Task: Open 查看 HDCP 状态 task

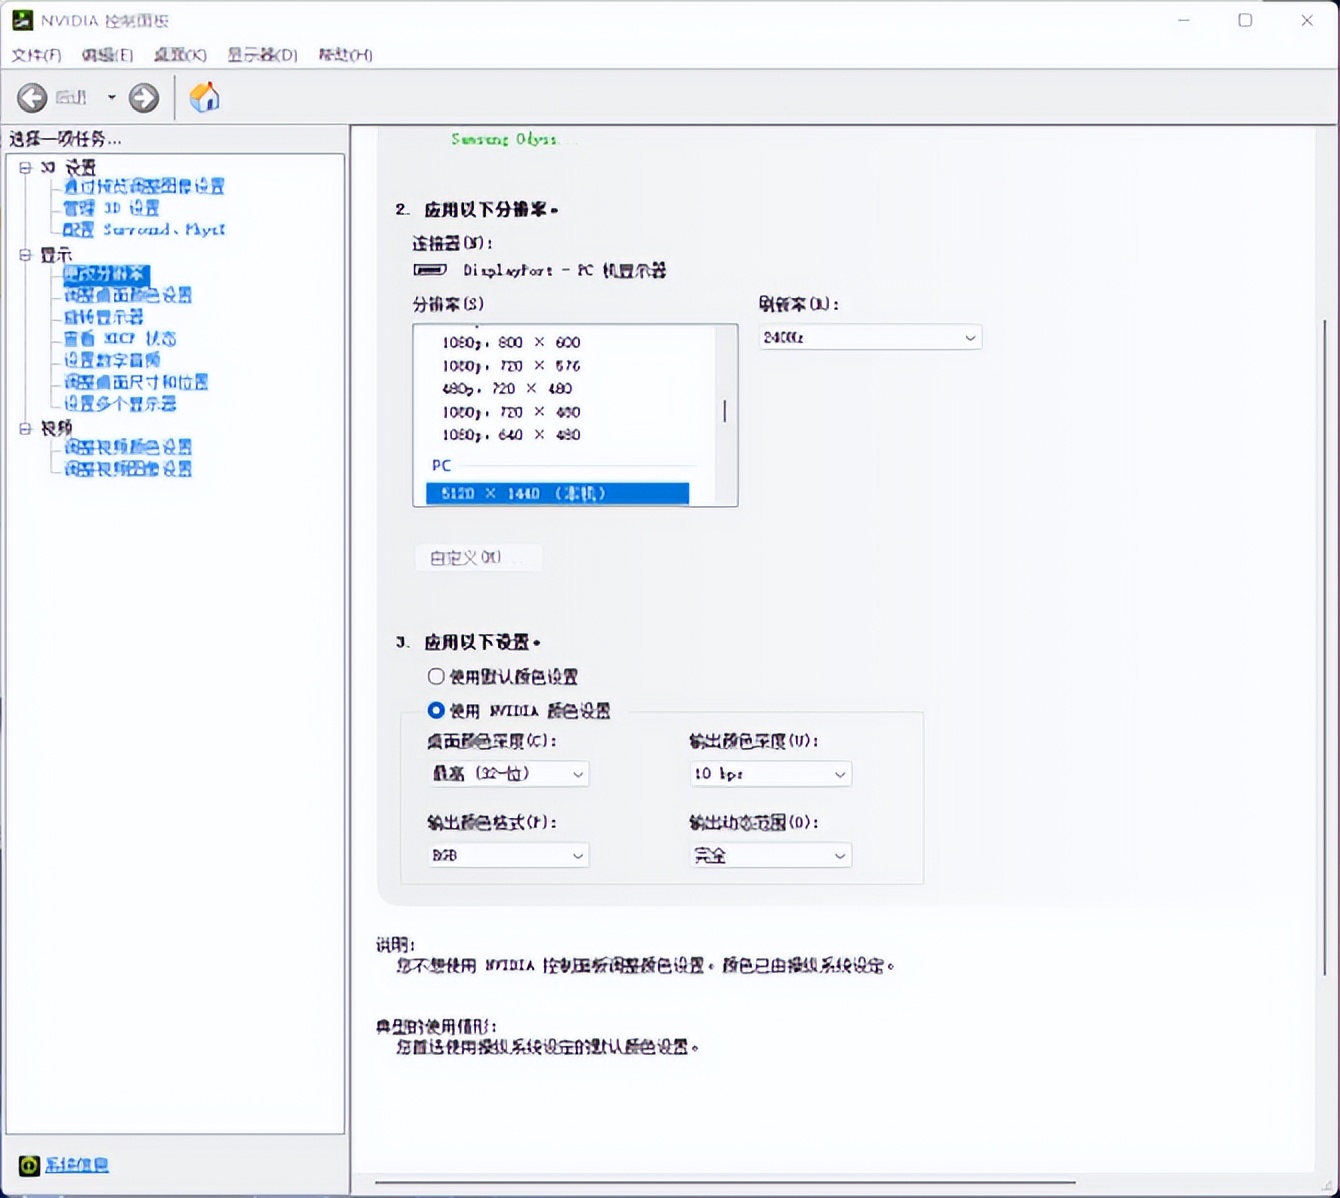Action: tap(120, 339)
